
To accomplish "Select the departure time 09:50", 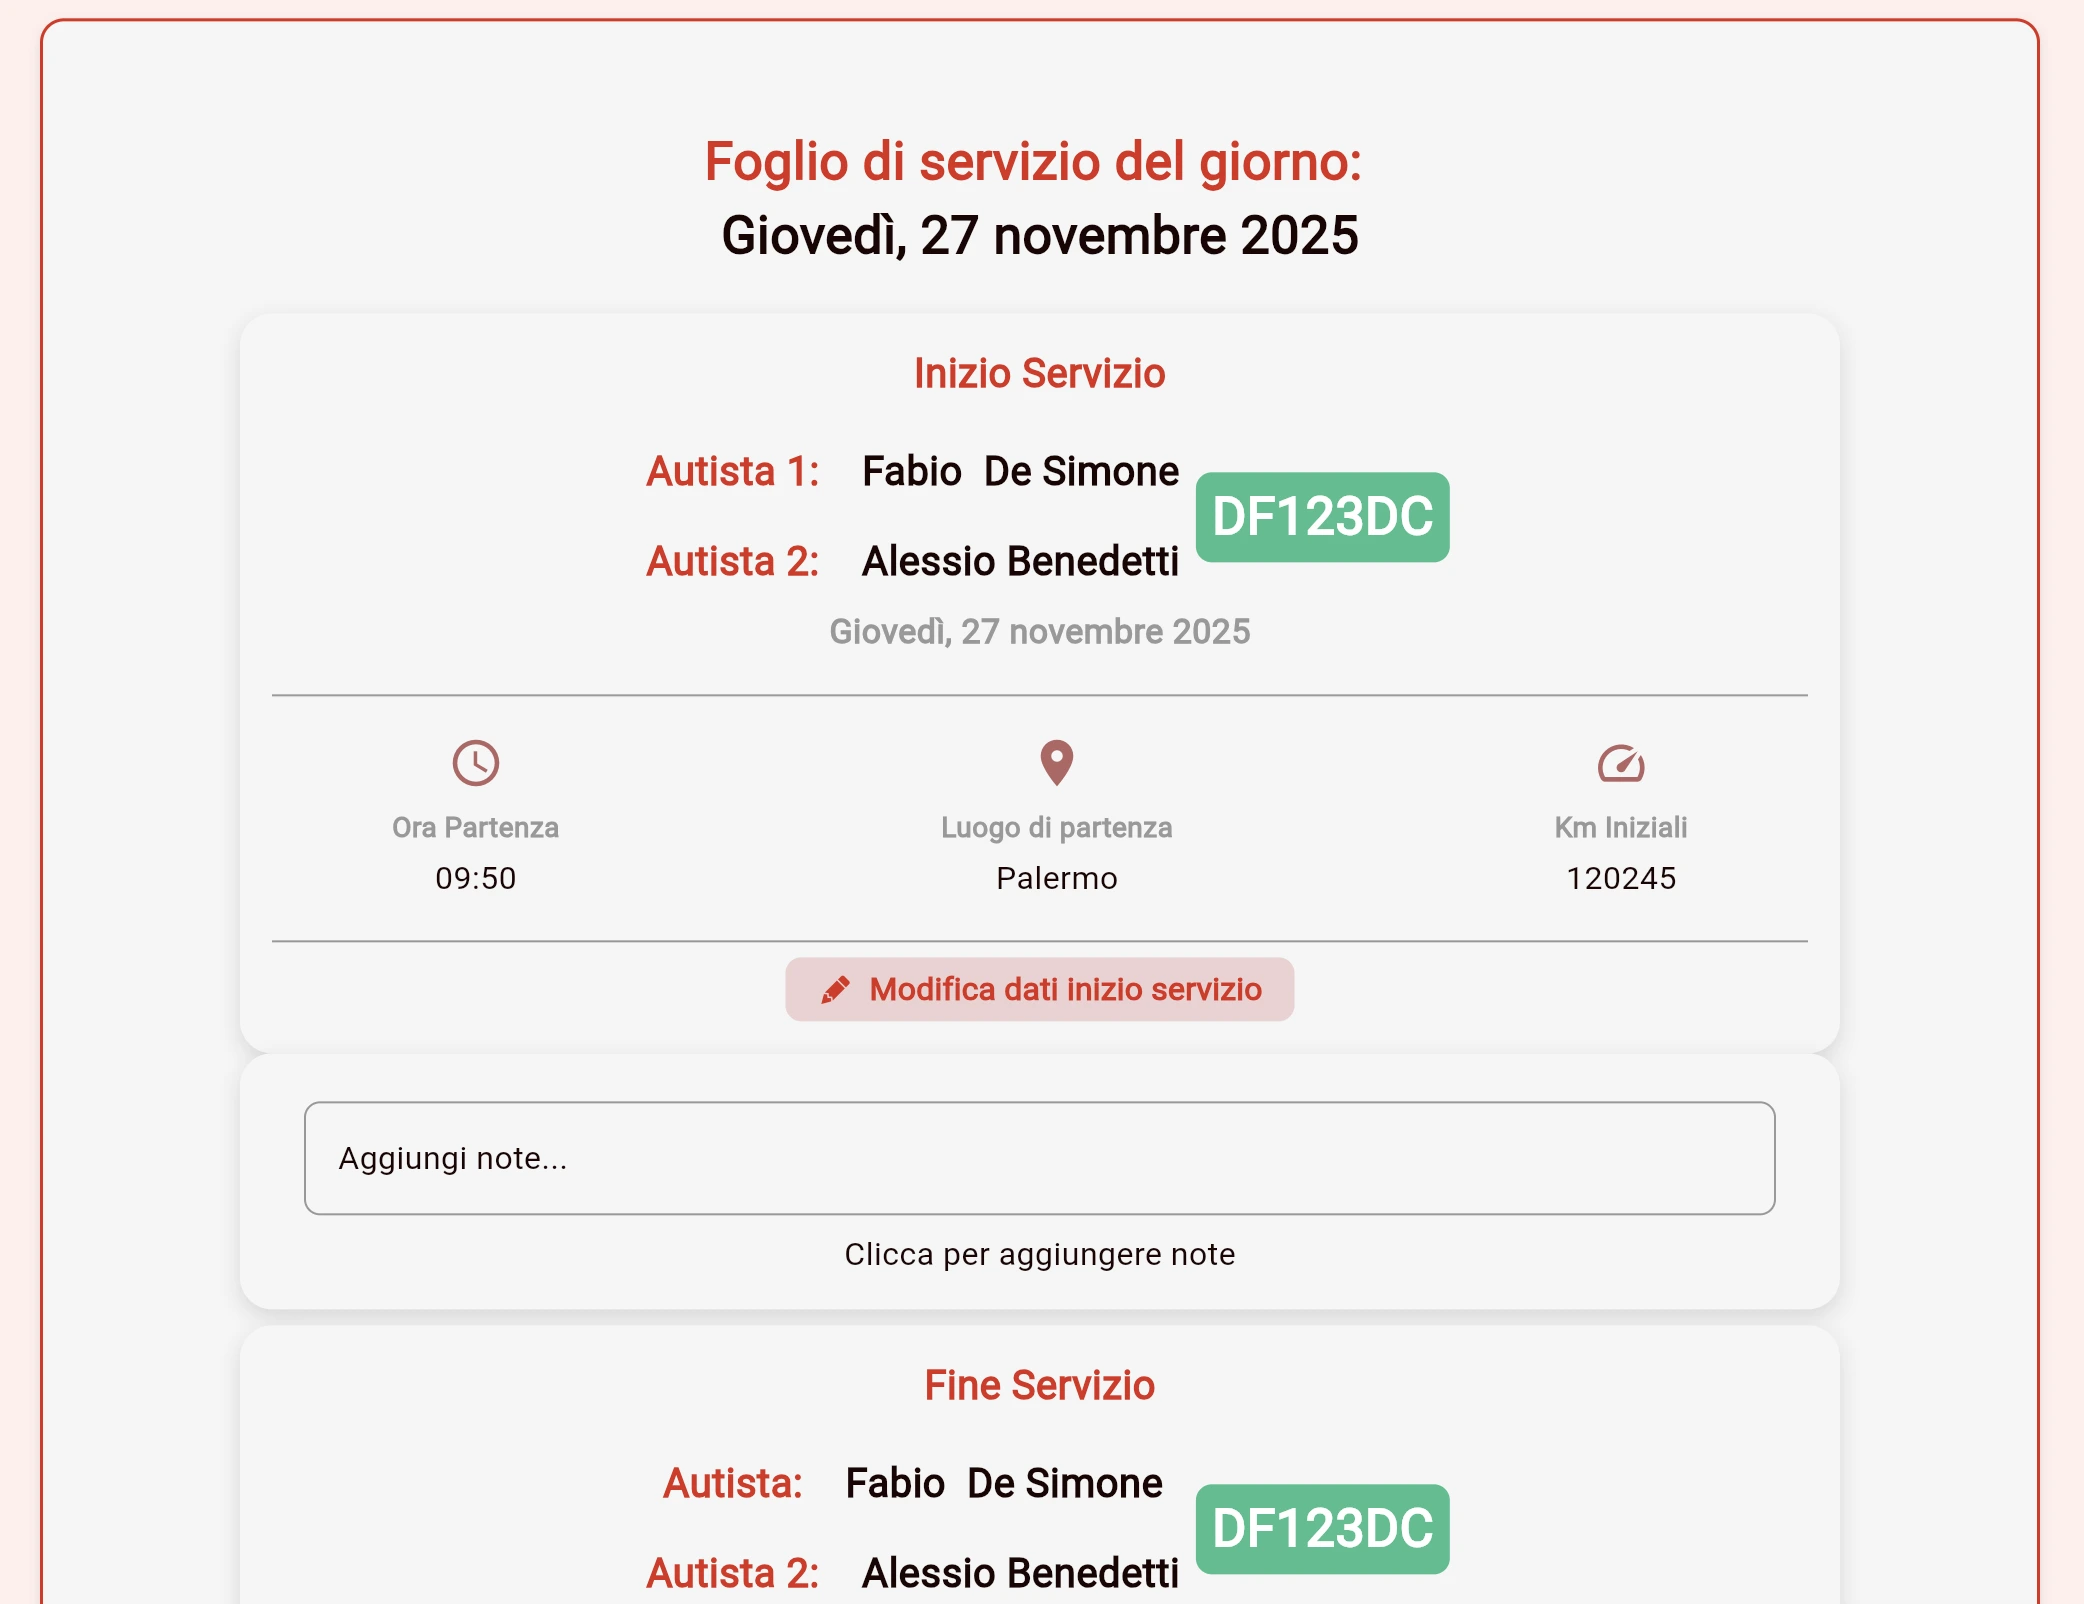I will [x=476, y=878].
